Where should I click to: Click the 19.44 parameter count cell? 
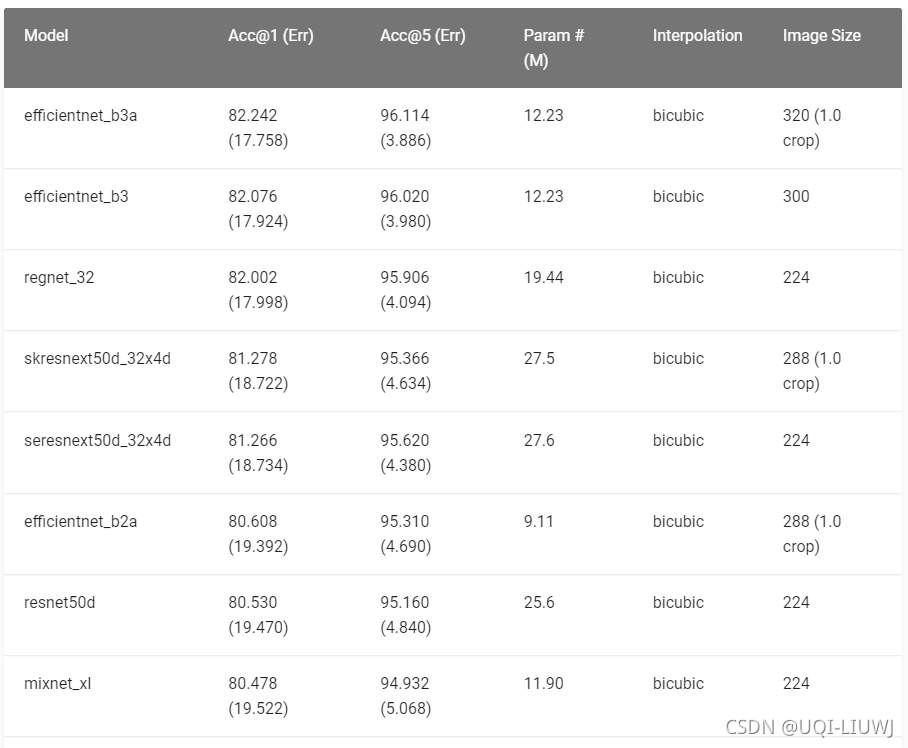click(543, 277)
